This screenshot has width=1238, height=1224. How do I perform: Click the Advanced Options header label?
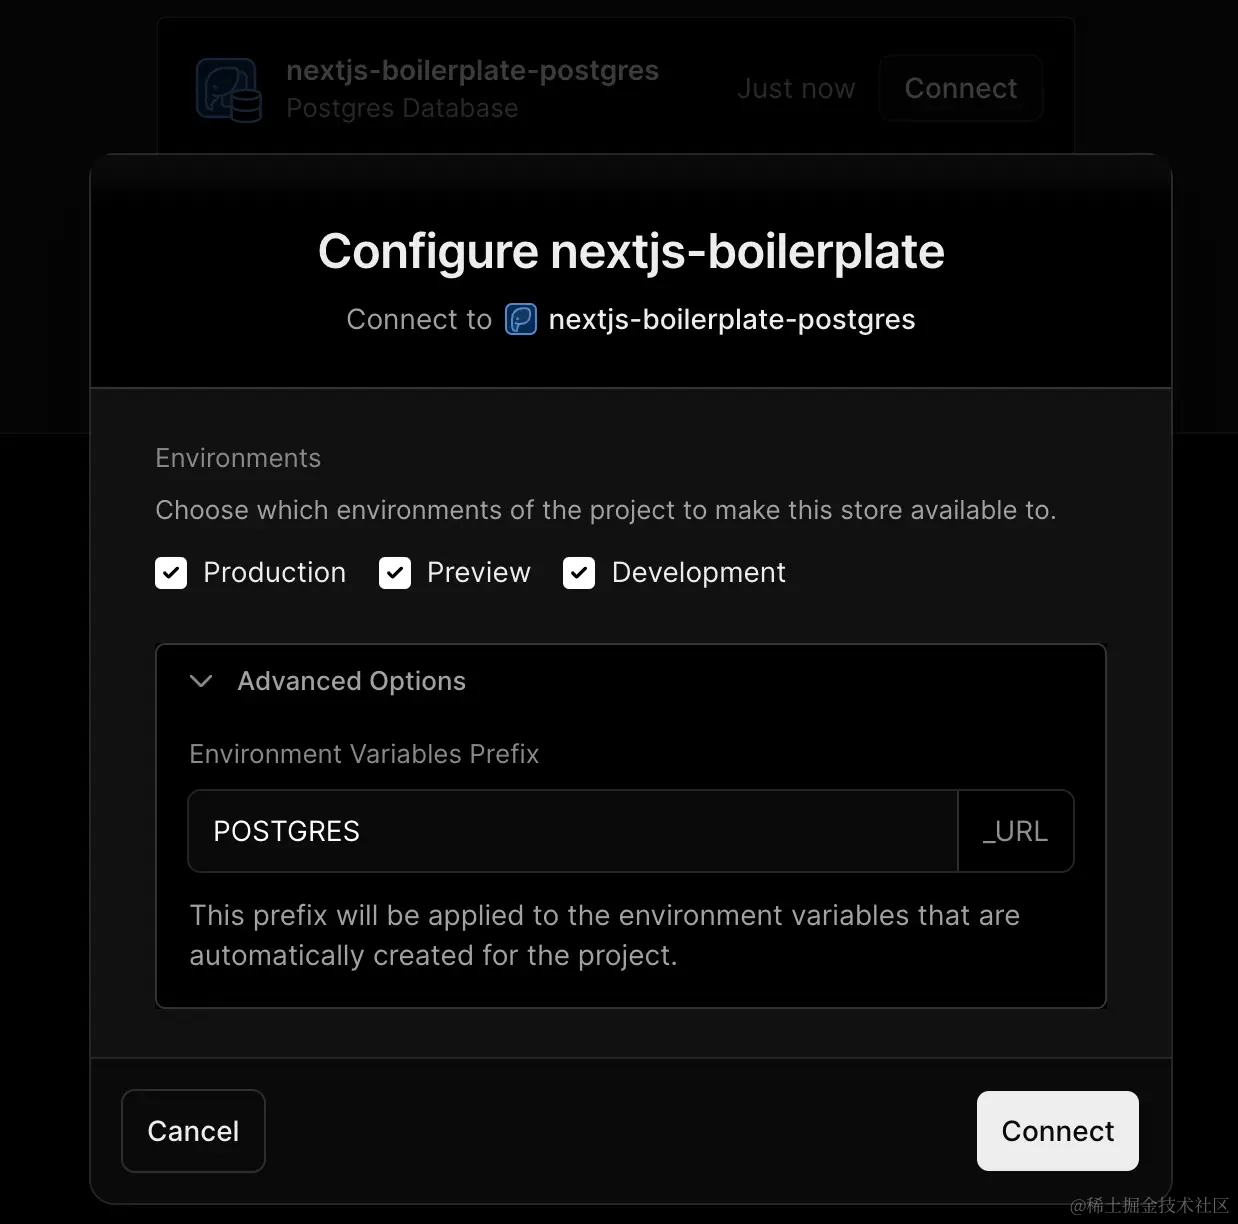352,681
